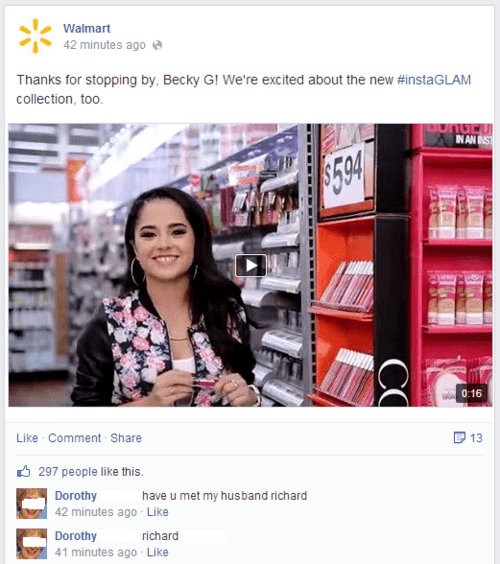Like the Walmart post
500x564 pixels.
pos(27,438)
